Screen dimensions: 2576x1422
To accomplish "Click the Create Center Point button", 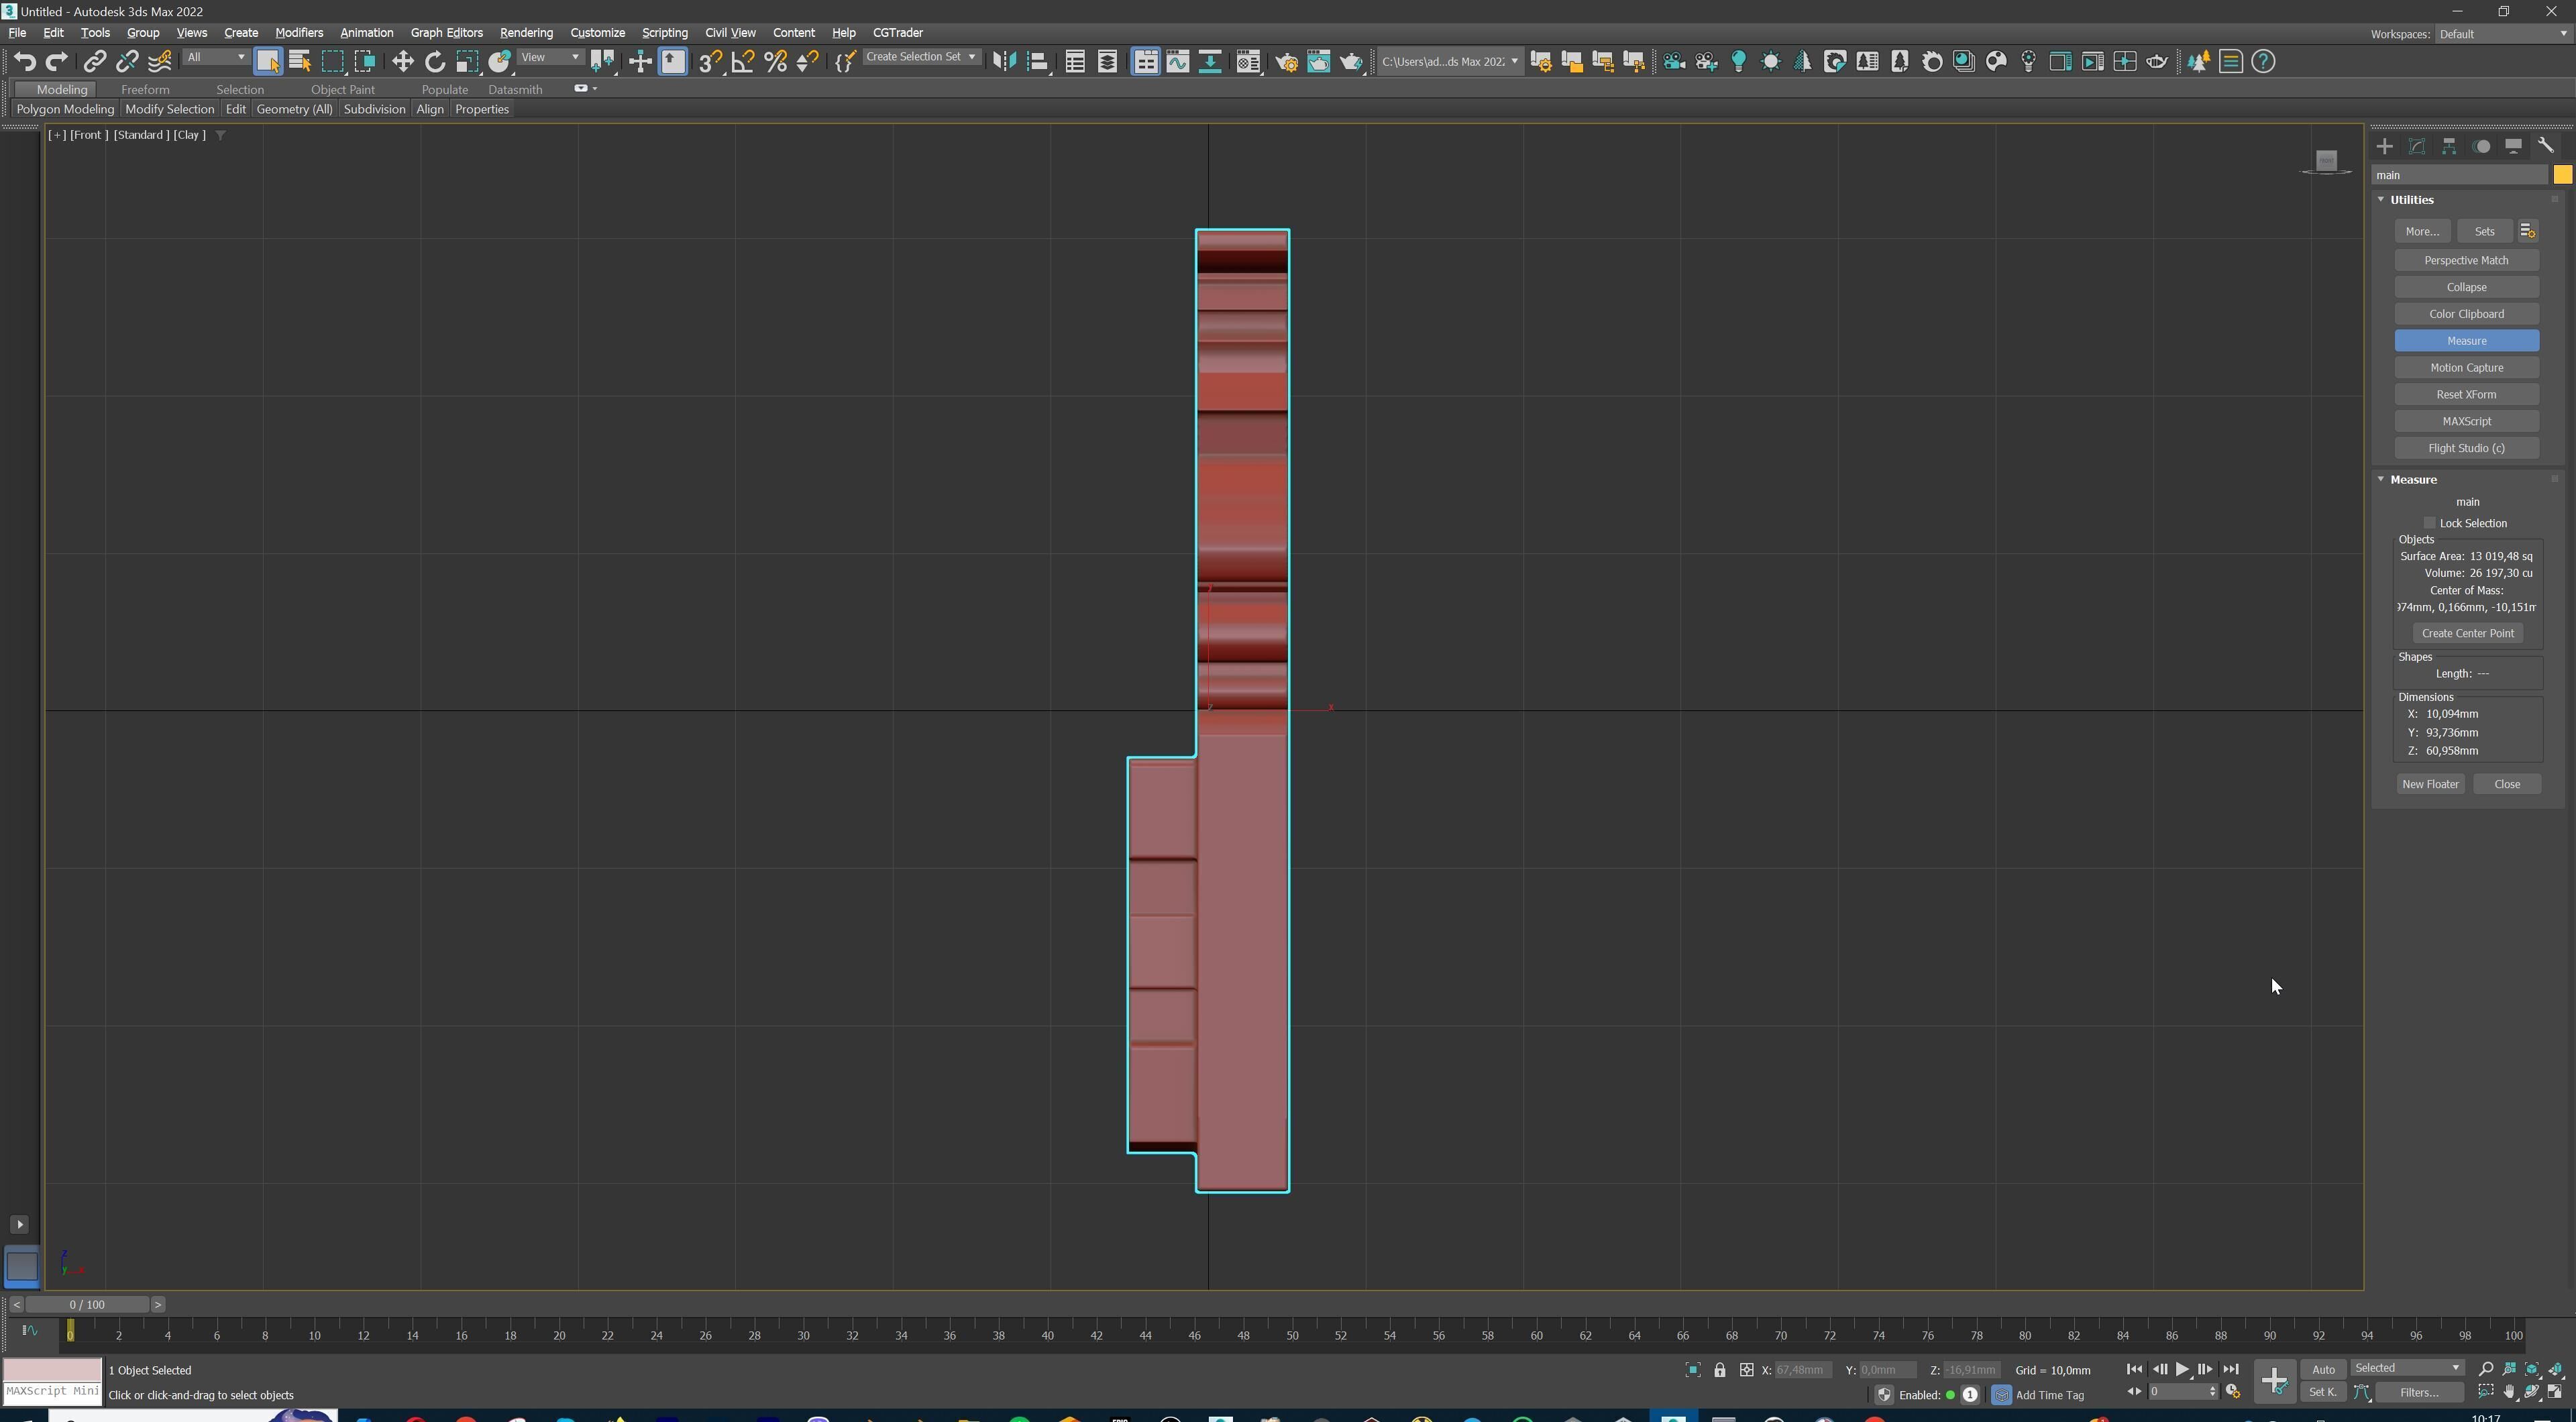I will coord(2467,633).
